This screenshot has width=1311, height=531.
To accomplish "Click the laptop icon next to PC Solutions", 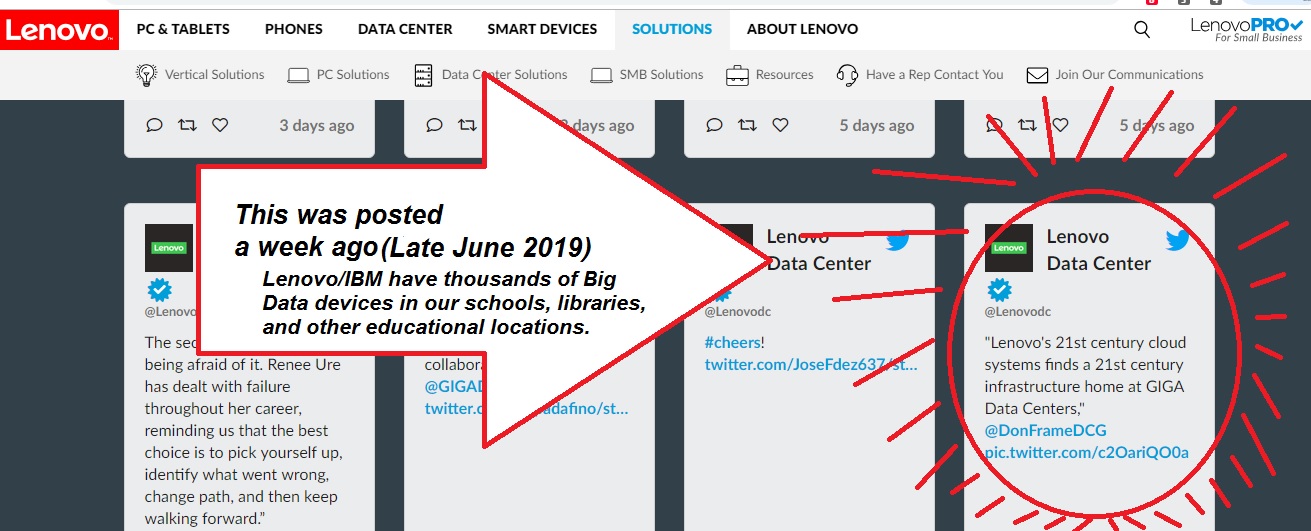I will pyautogui.click(x=298, y=75).
